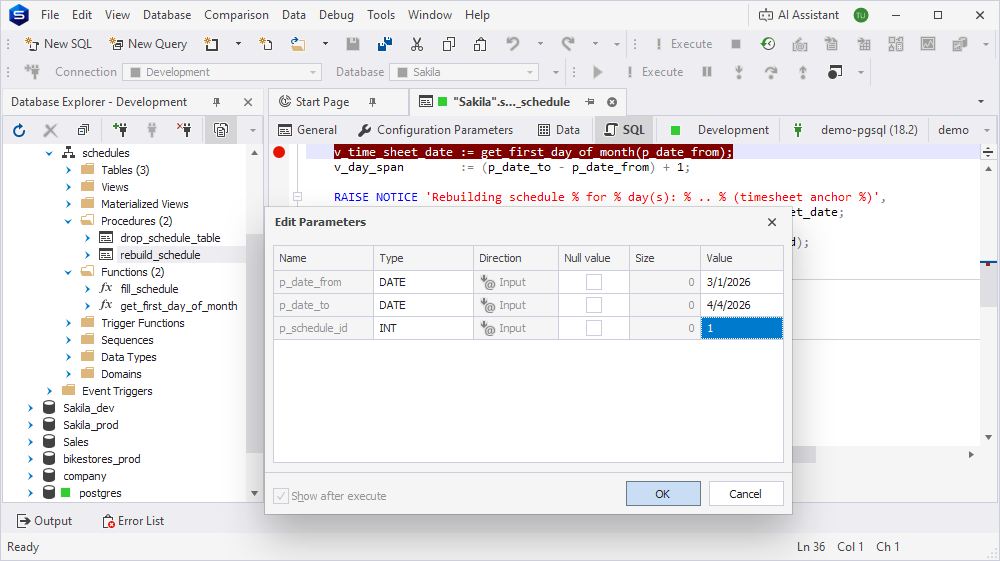Click the Step Into debug arrow
This screenshot has width=1000, height=561.
[x=739, y=72]
